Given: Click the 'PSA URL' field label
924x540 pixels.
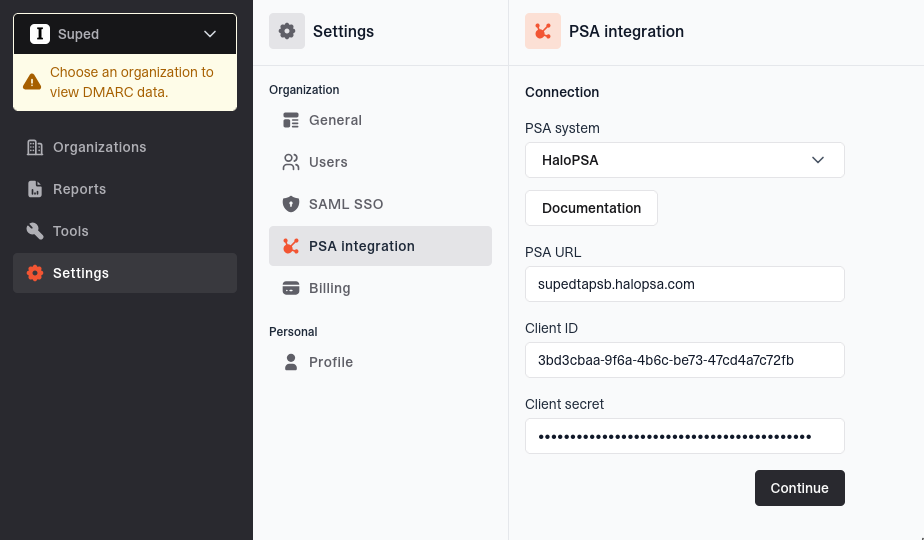Looking at the screenshot, I should tap(553, 252).
